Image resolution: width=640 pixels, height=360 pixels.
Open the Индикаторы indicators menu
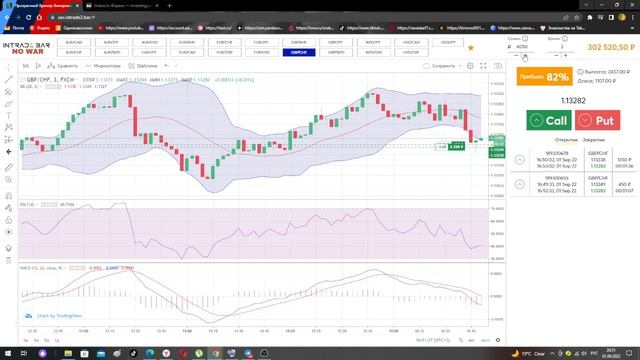[x=102, y=66]
